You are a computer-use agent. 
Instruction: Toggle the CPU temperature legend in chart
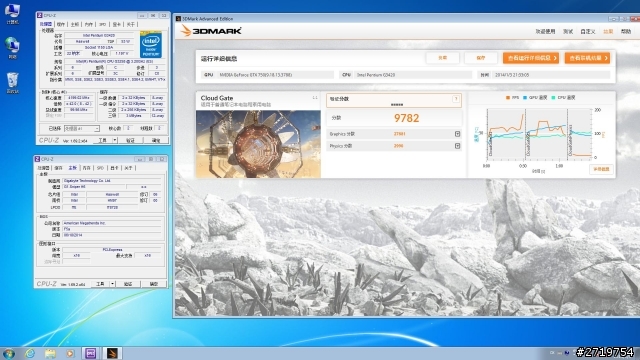coord(563,98)
